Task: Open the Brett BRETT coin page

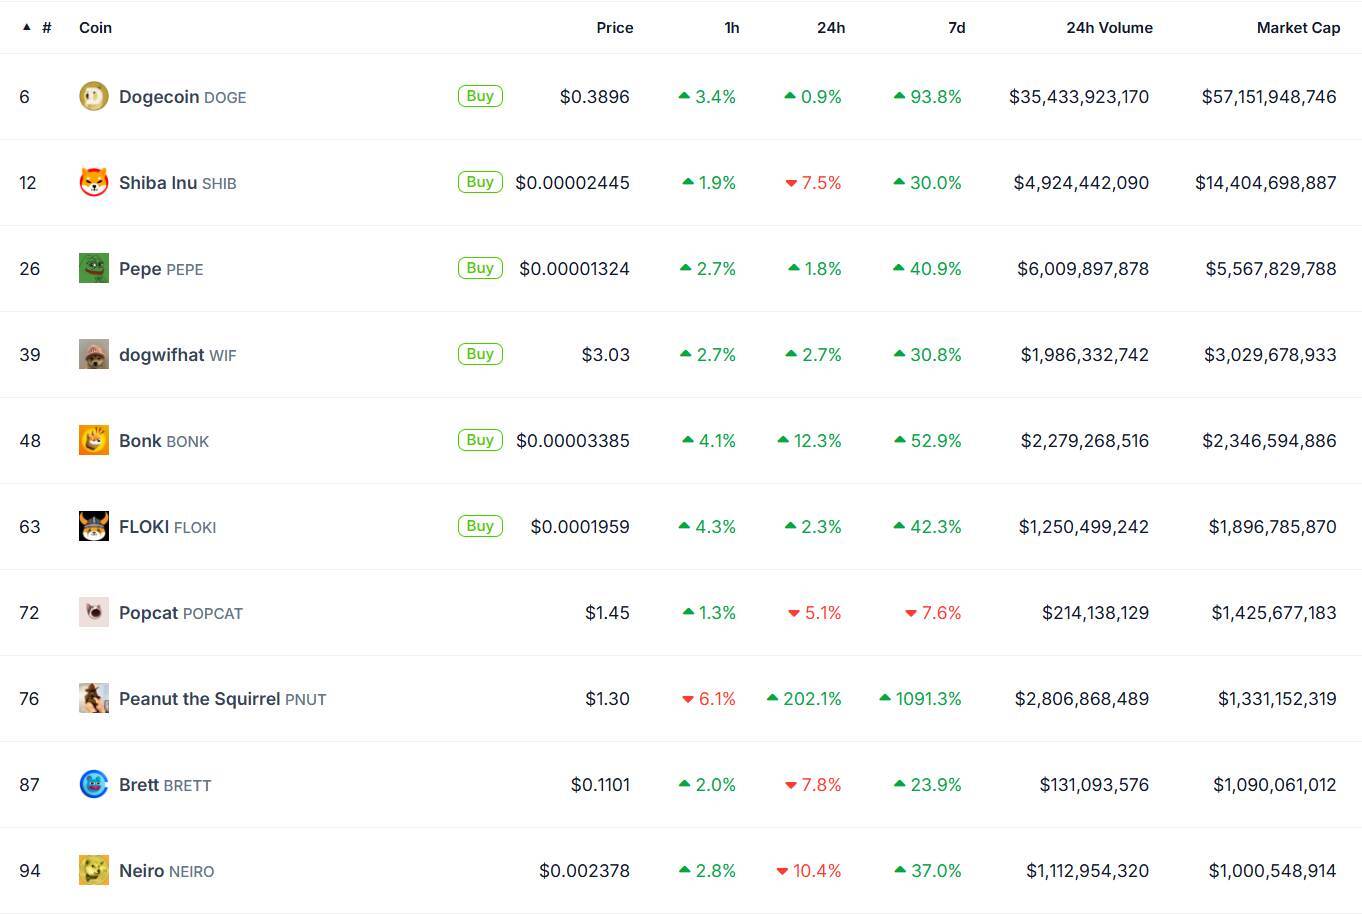Action: (x=165, y=785)
